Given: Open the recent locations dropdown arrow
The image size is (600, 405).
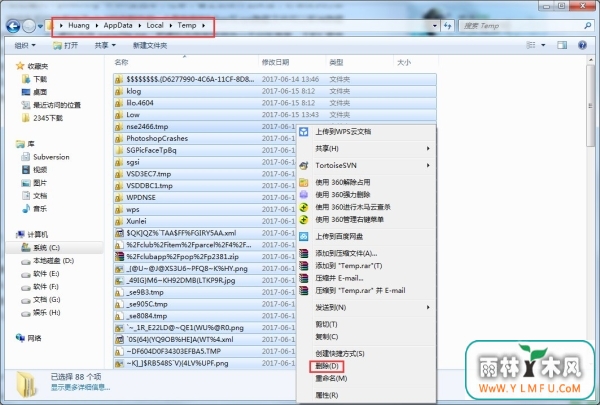Looking at the screenshot, I should (x=40, y=26).
